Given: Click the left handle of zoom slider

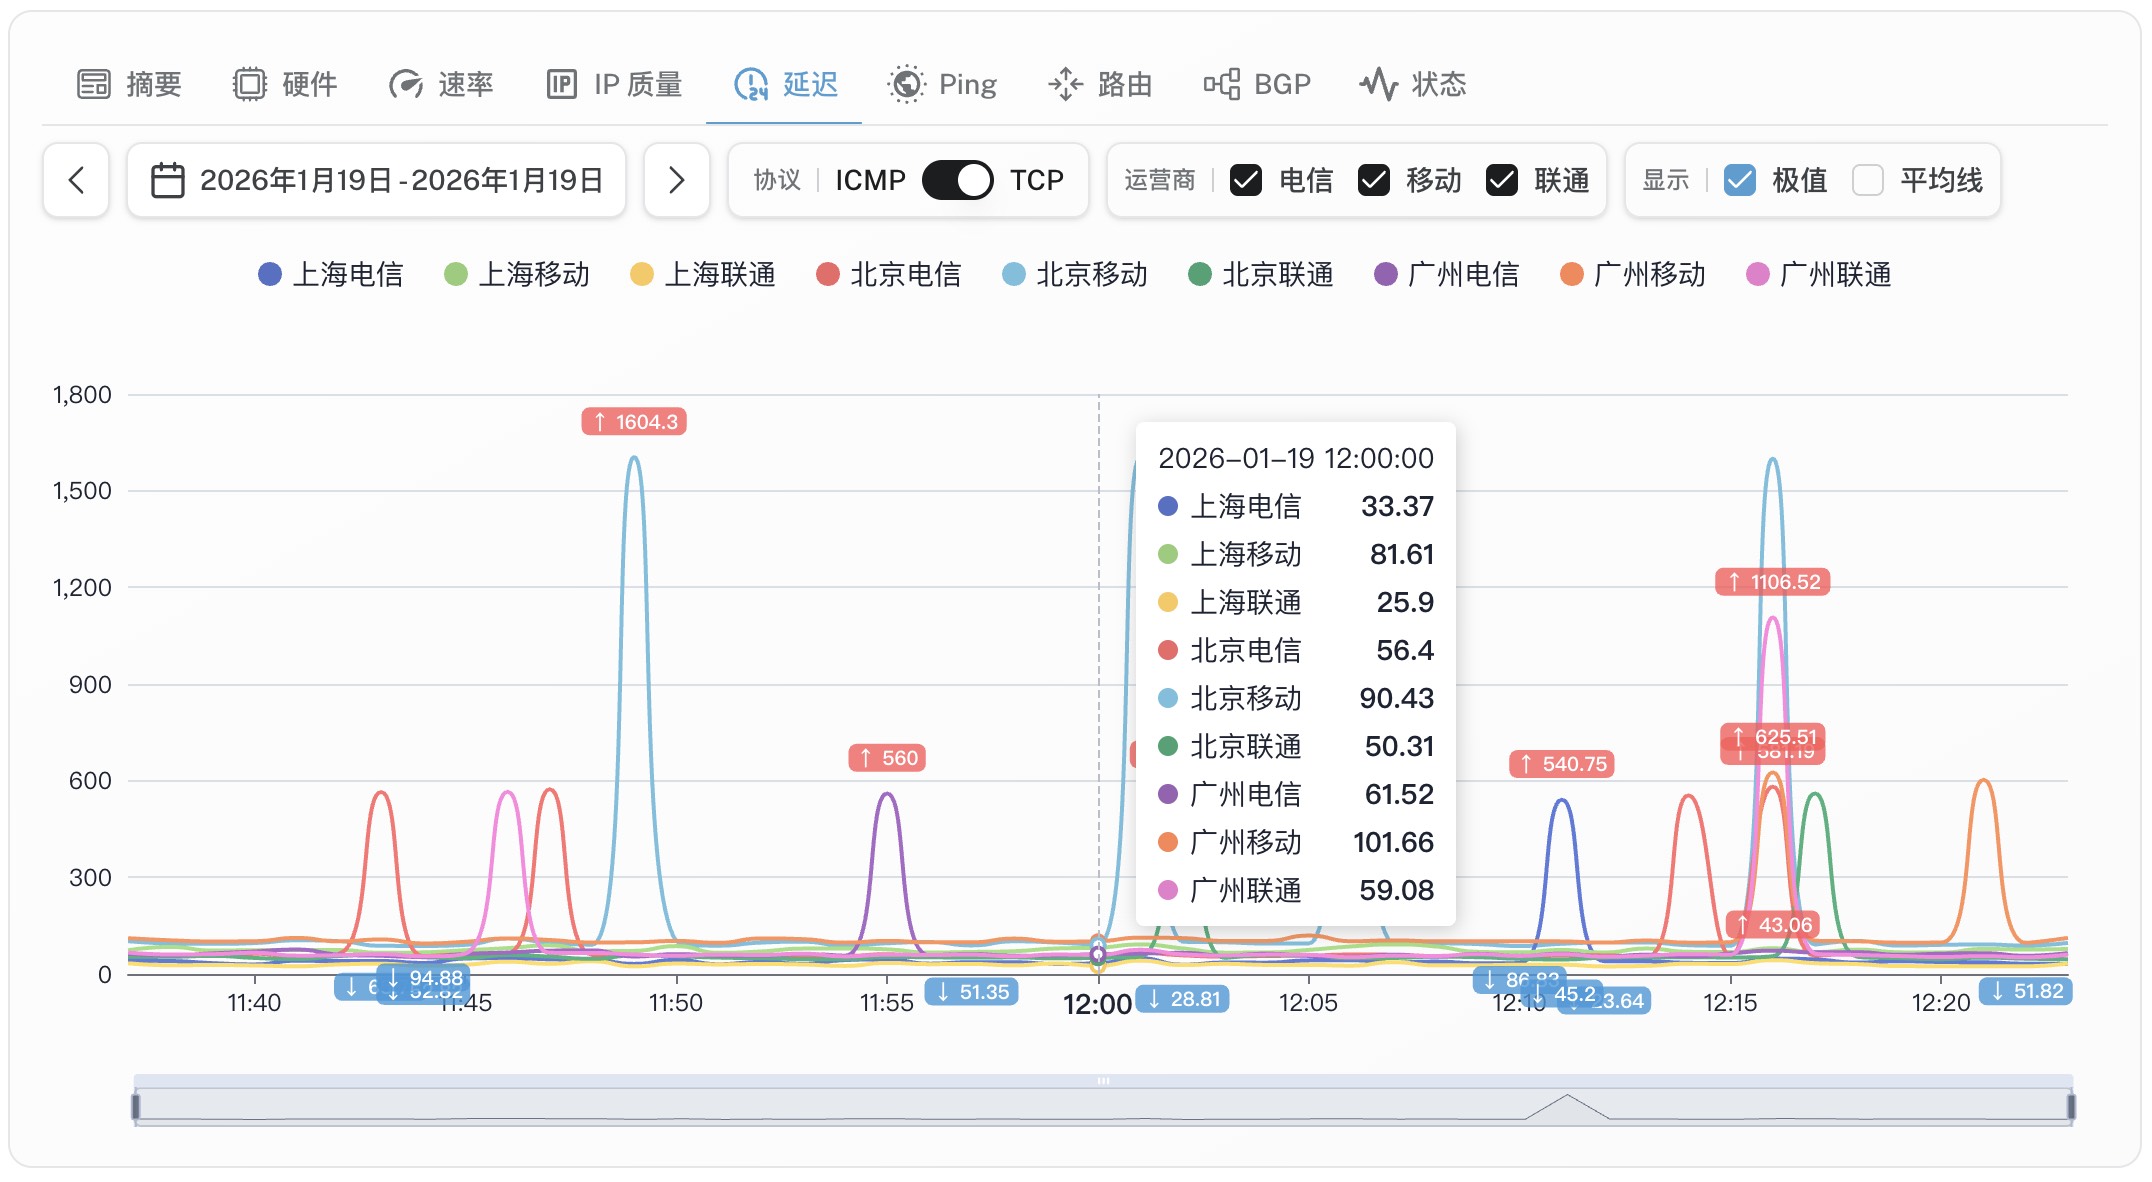Looking at the screenshot, I should pos(136,1106).
